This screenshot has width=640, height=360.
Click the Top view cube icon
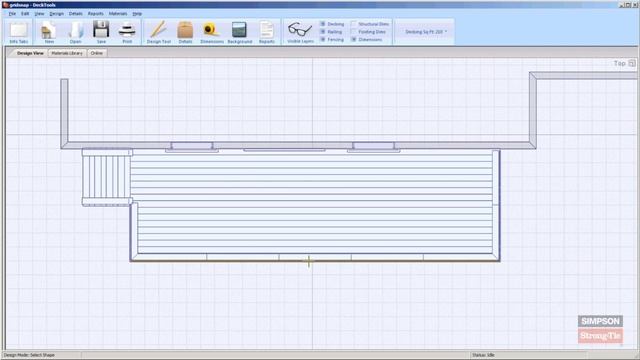[632, 63]
